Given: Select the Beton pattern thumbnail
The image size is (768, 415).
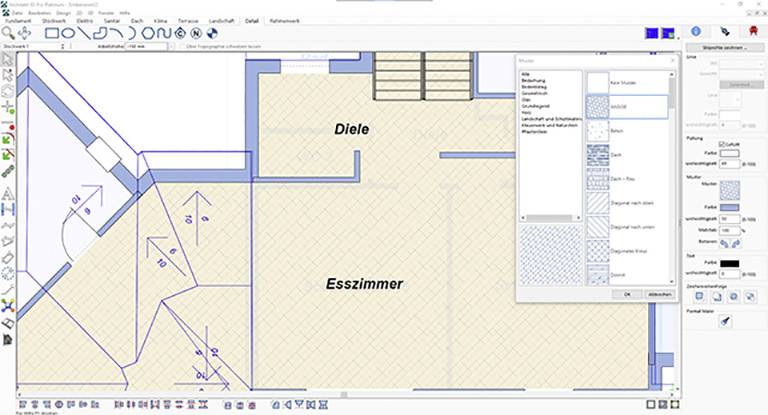Looking at the screenshot, I should pyautogui.click(x=598, y=129).
